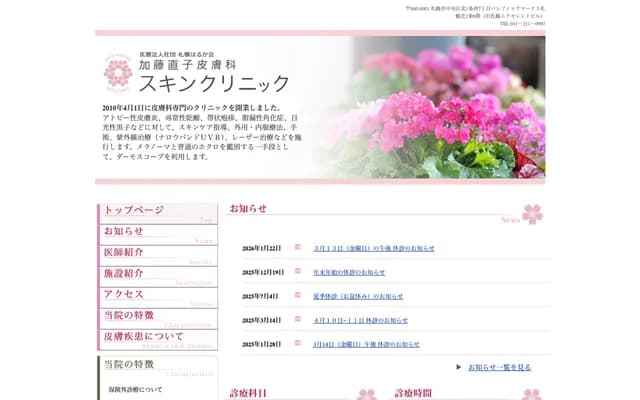Click the 2010年4月1日 clinic opening sentence

192,108
